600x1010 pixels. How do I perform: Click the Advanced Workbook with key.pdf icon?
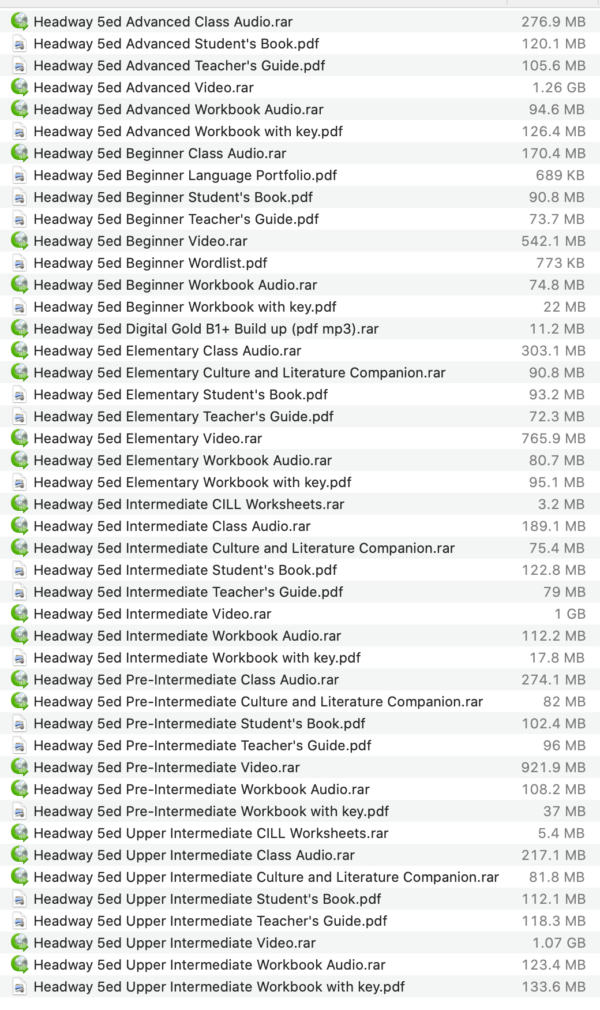pos(19,131)
